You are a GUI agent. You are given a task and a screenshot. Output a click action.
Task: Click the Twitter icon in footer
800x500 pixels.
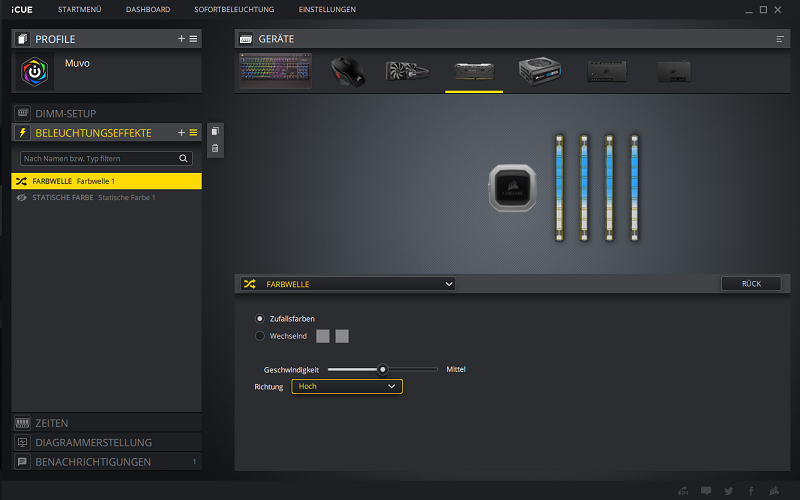729,491
